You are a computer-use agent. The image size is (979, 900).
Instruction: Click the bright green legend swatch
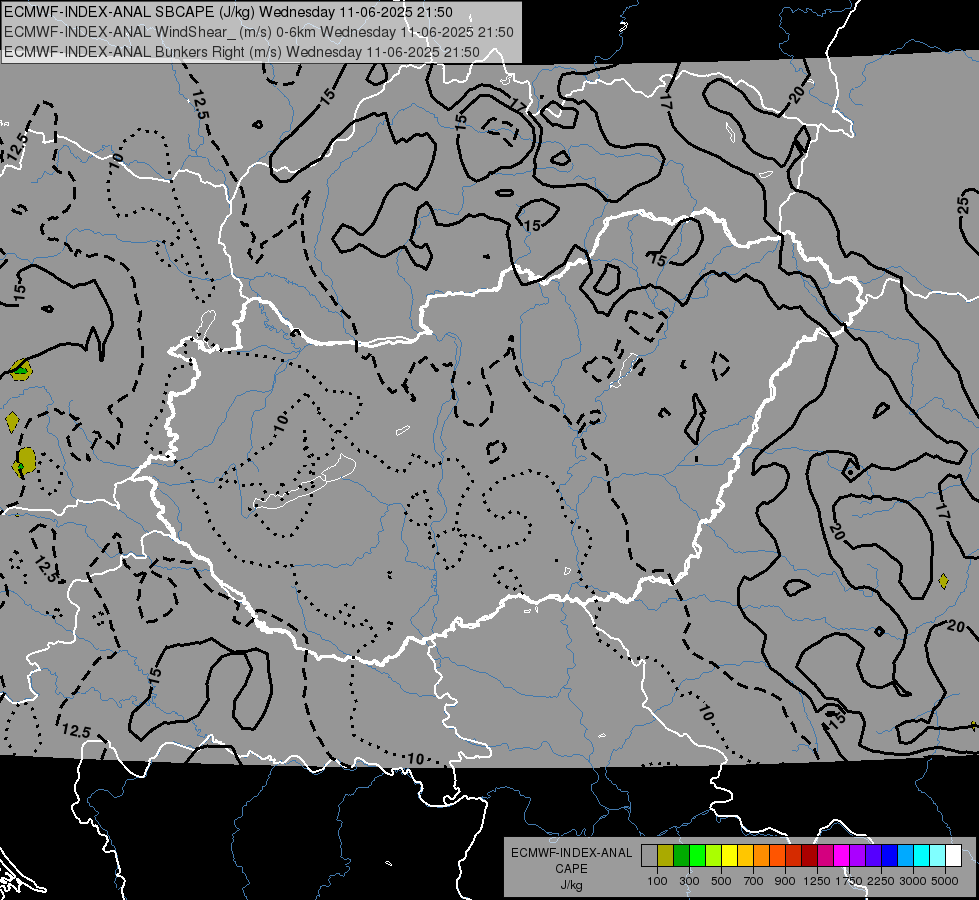pos(697,856)
